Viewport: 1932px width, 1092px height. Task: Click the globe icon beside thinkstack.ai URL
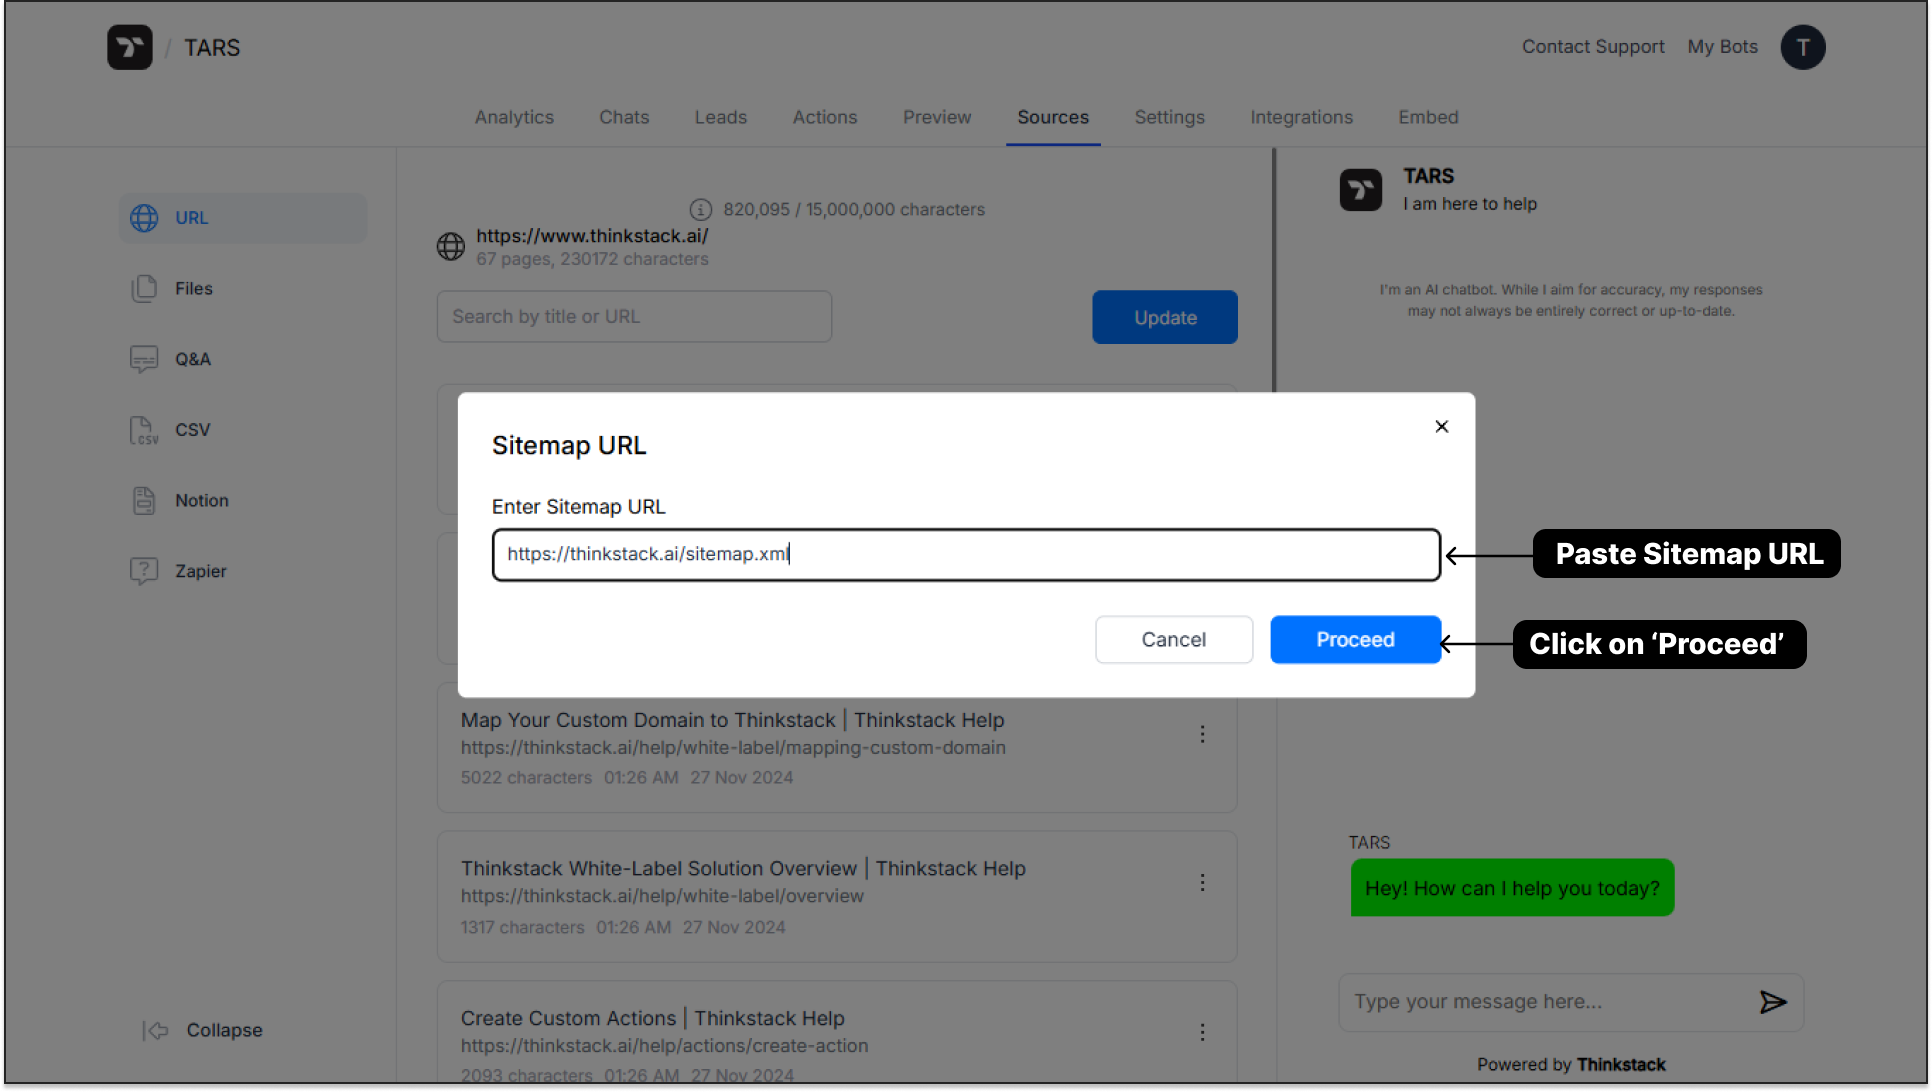pyautogui.click(x=451, y=246)
